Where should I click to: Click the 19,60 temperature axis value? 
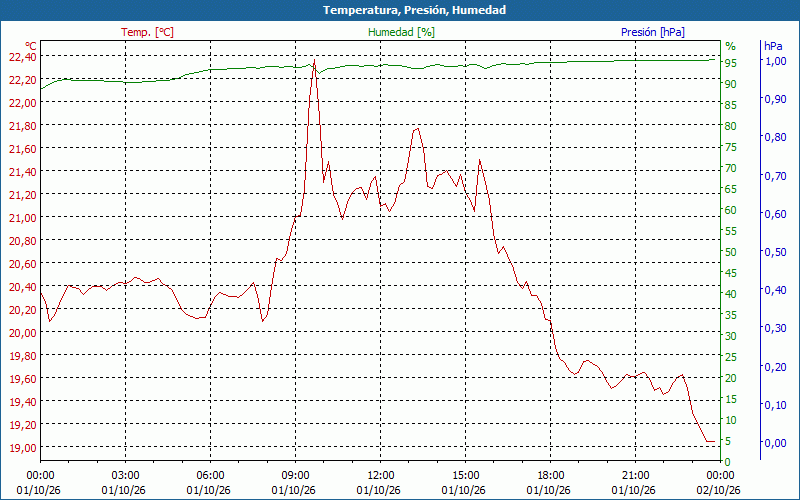(x=22, y=379)
